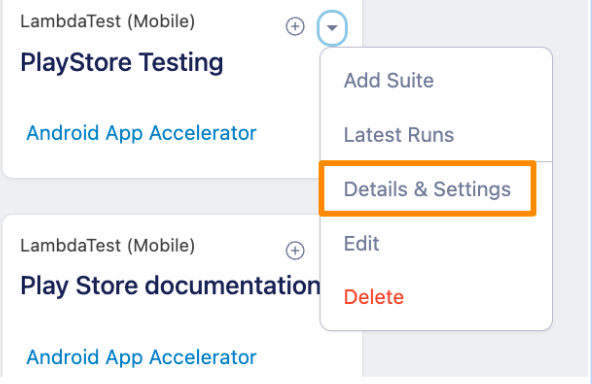Dismiss the menu via gray area beside it
592x384 pixels.
(570, 189)
